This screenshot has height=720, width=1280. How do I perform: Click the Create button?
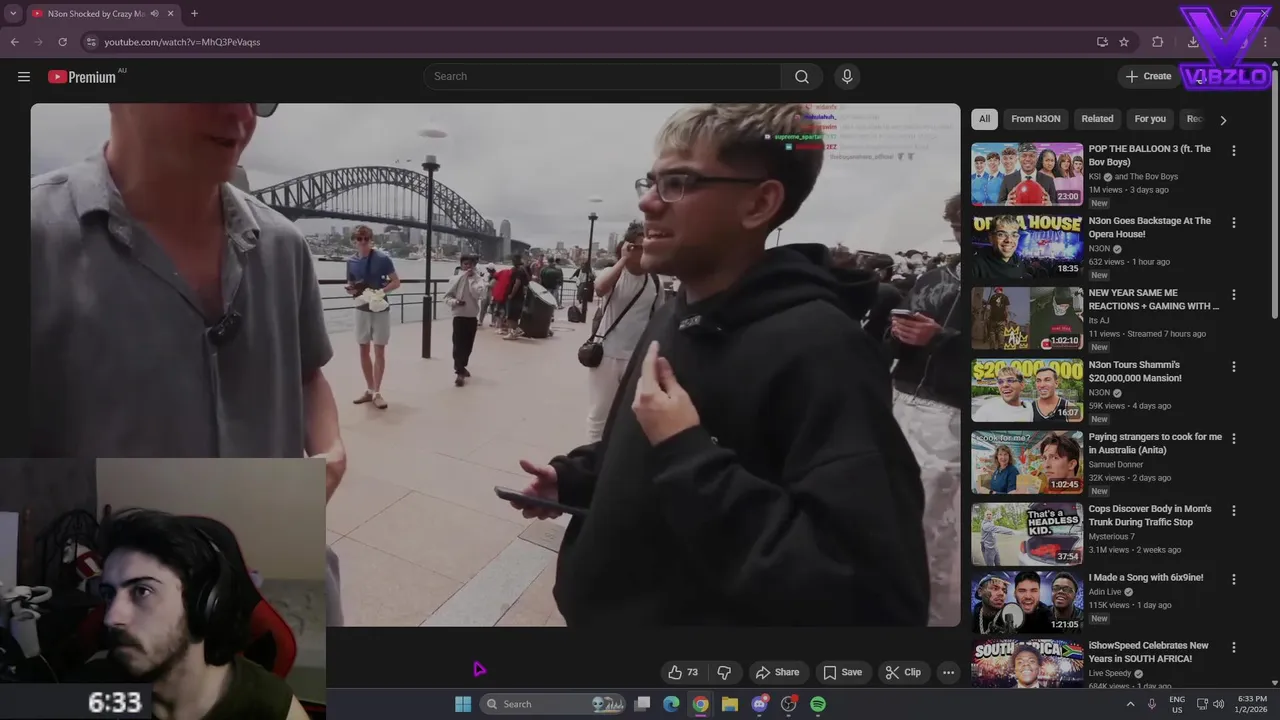coord(1148,77)
